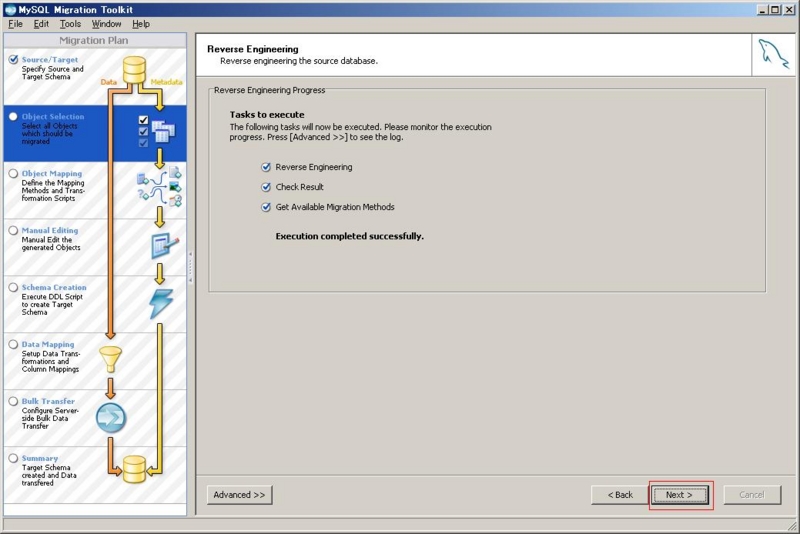800x534 pixels.
Task: Click the yellow 'Metadata' flow label
Action: (166, 82)
